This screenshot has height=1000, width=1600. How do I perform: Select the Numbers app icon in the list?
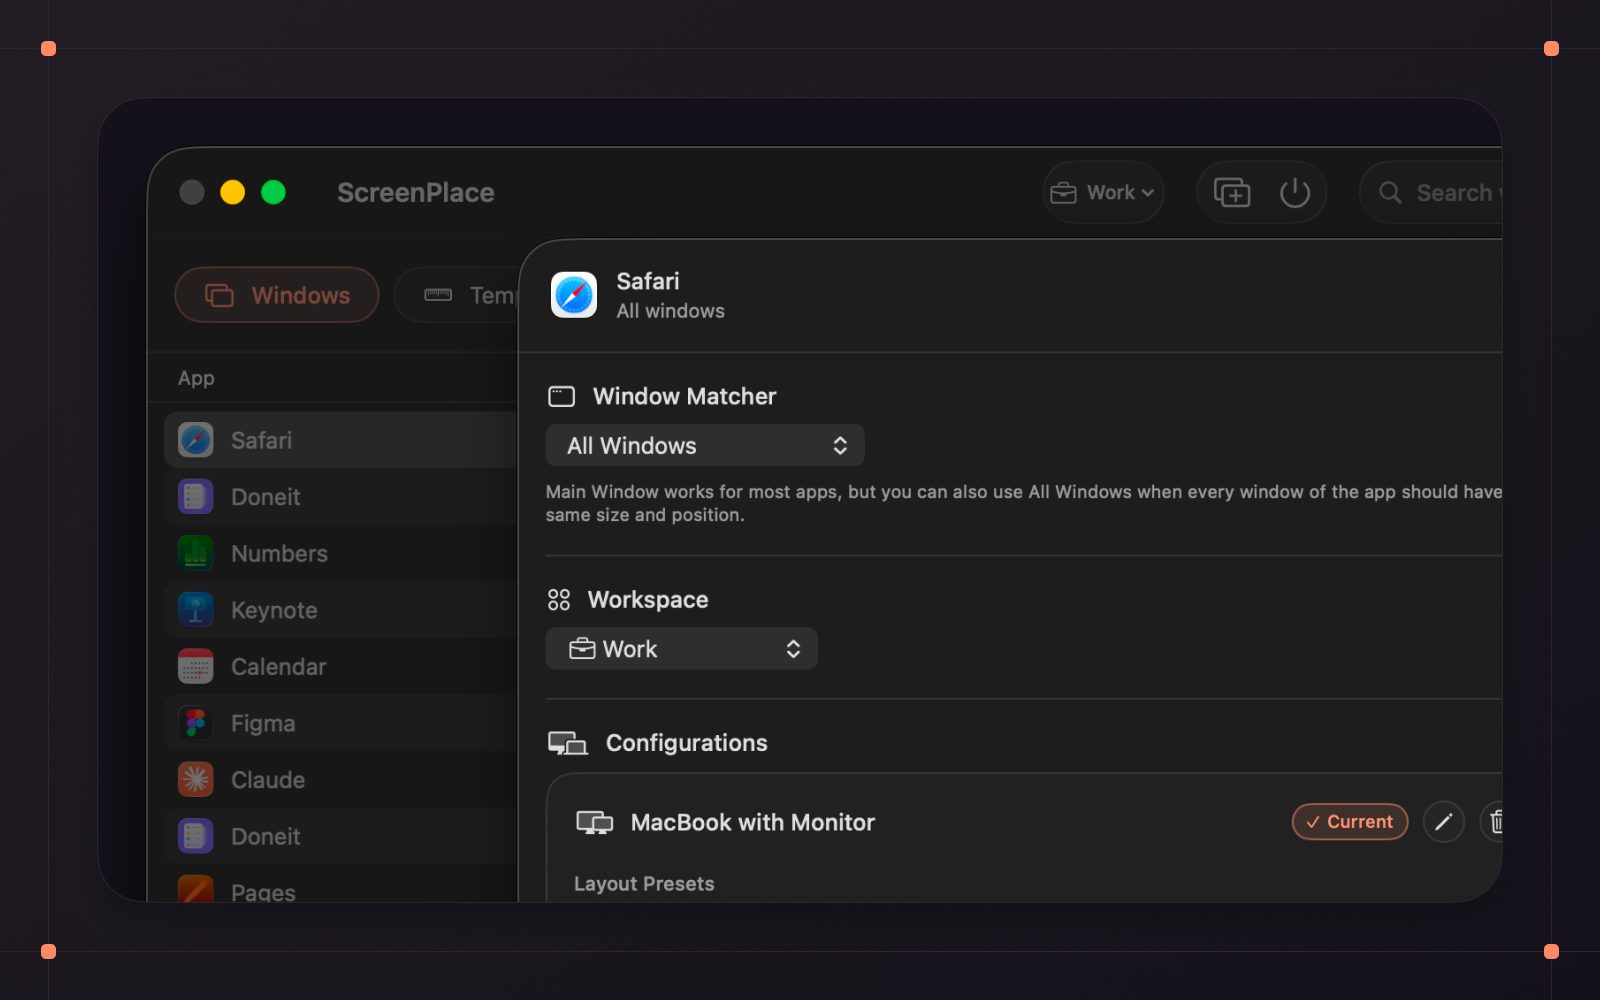pos(196,553)
